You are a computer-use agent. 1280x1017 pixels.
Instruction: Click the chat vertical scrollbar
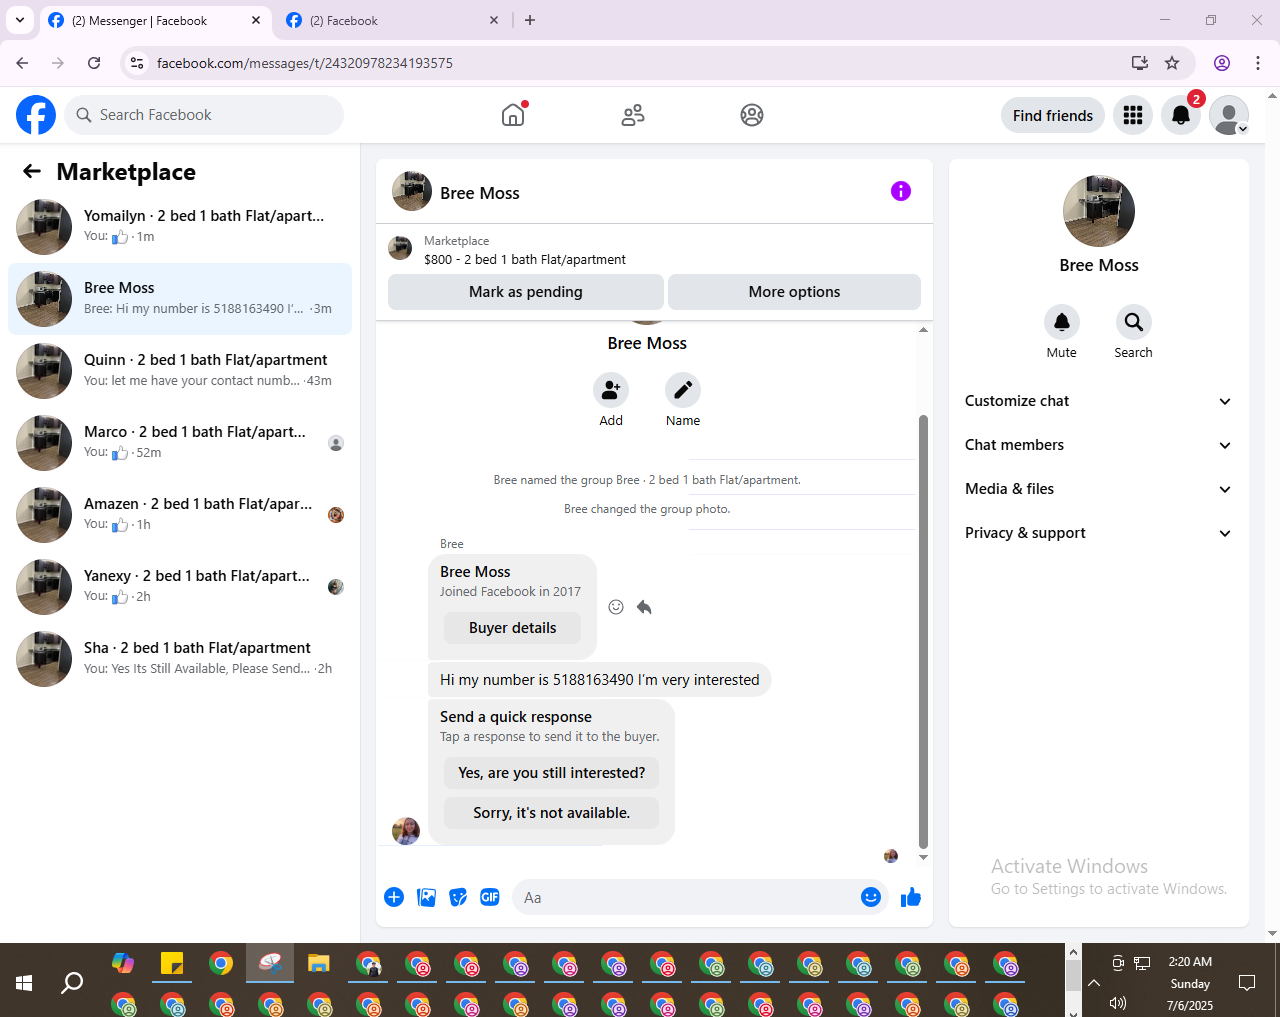pos(923,632)
